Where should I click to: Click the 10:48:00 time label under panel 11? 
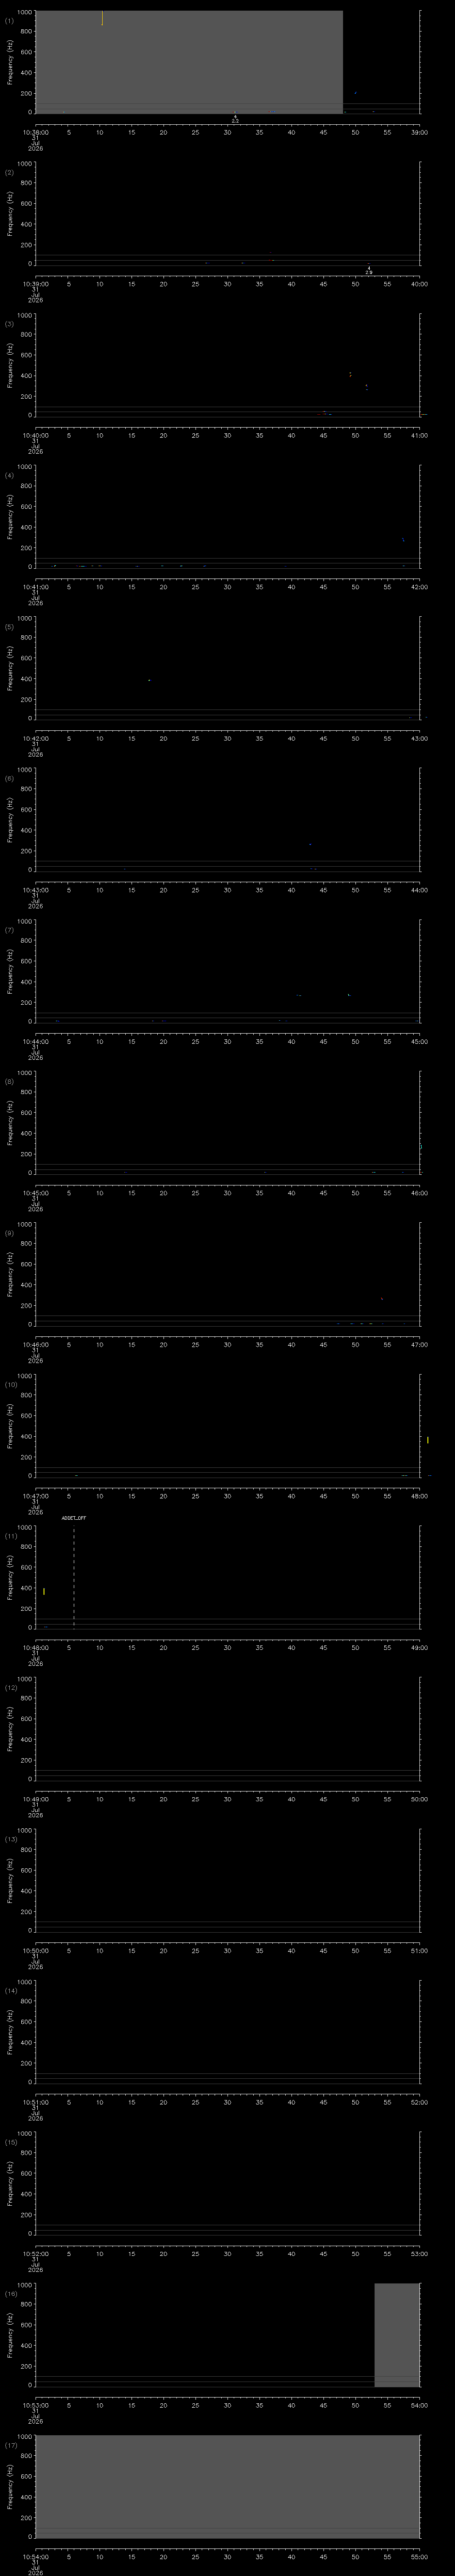pyautogui.click(x=35, y=1647)
